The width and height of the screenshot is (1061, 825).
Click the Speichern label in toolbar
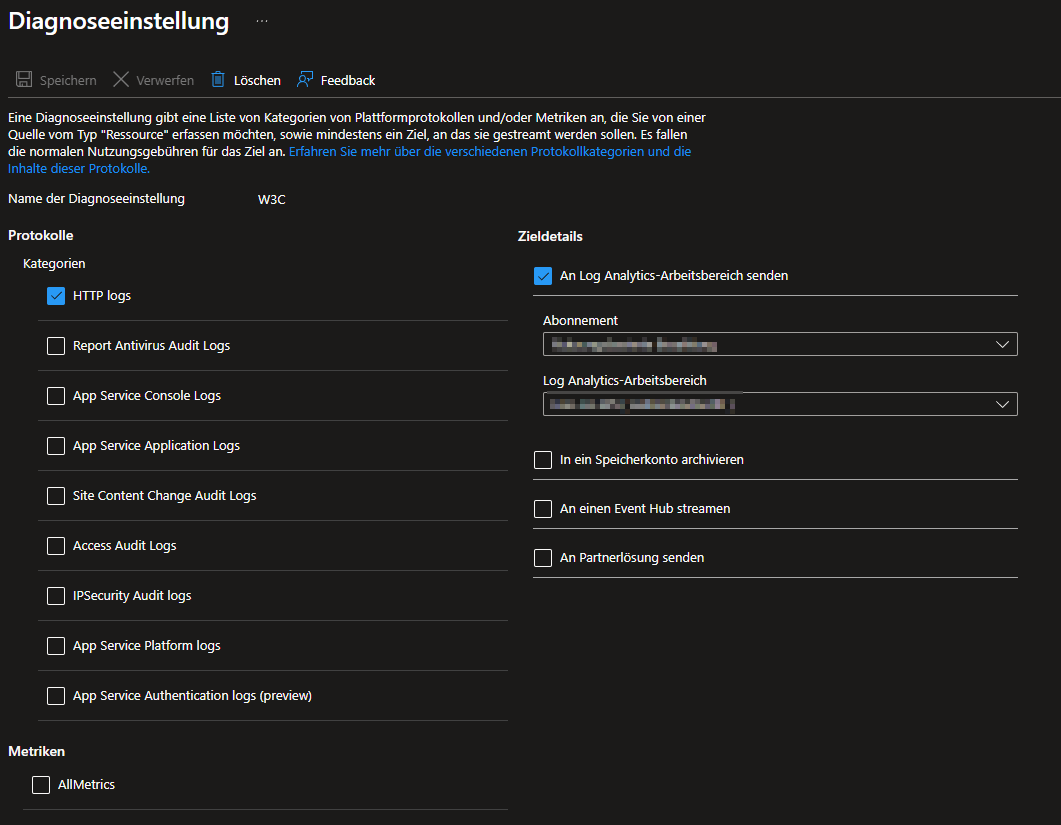(68, 81)
